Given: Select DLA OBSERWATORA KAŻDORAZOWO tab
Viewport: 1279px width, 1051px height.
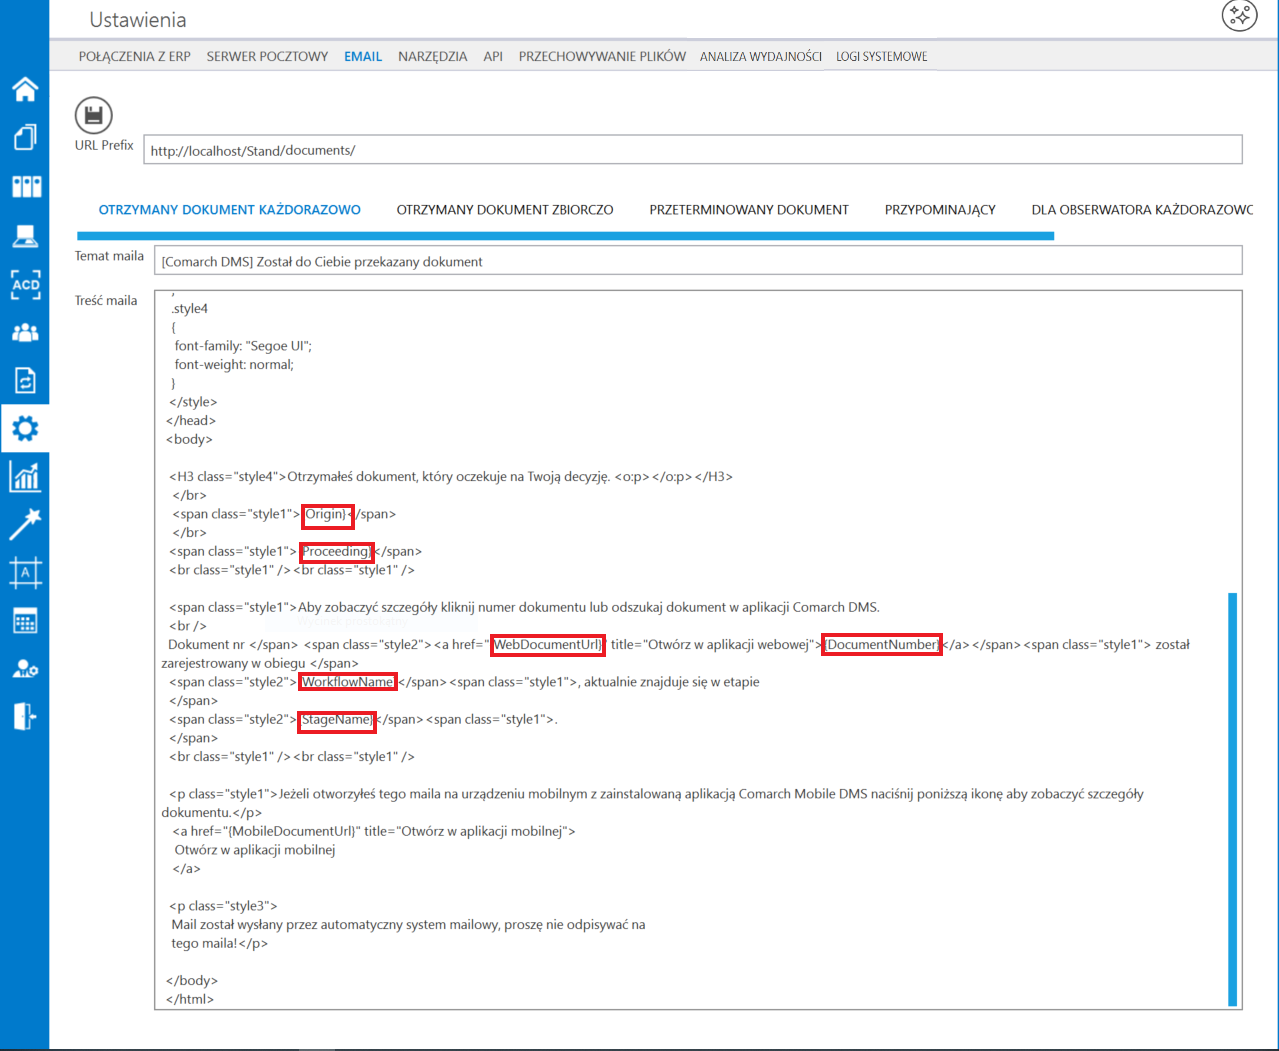Looking at the screenshot, I should [1142, 210].
